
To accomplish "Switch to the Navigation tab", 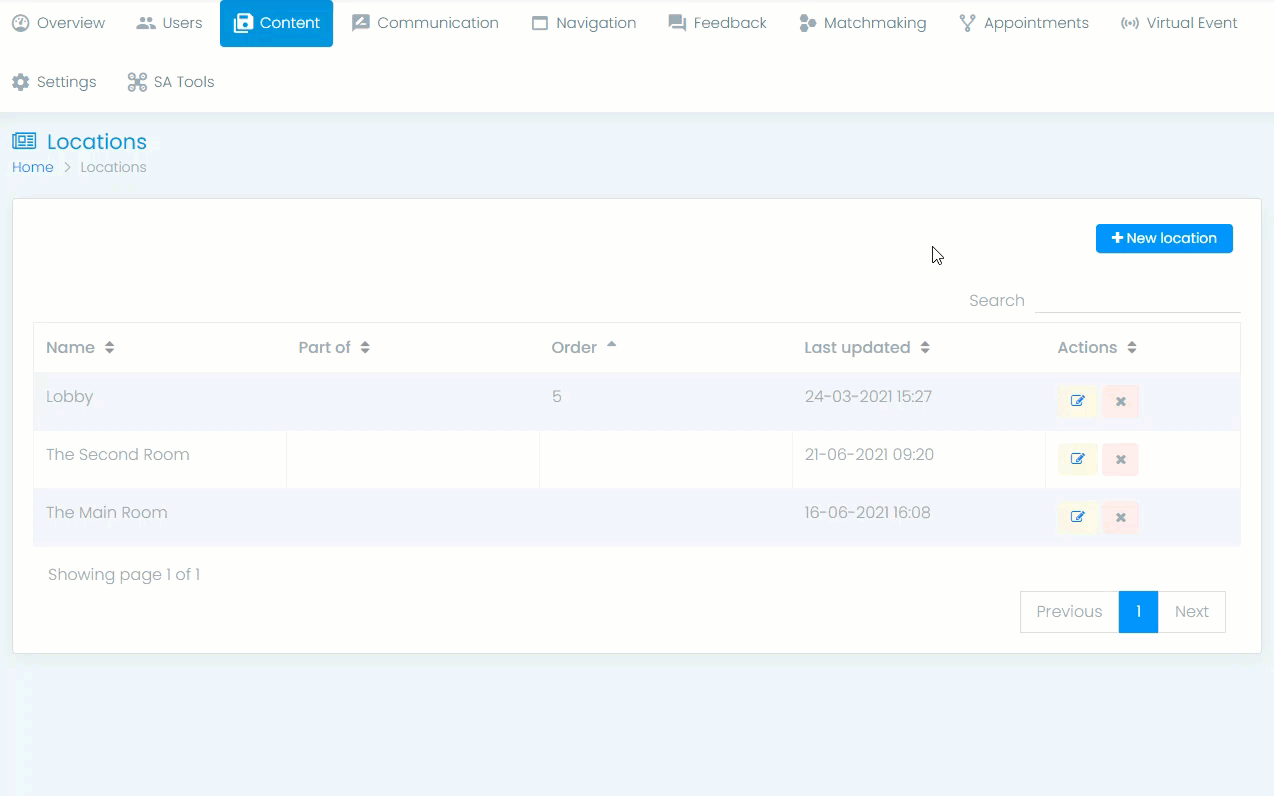I will coord(584,23).
